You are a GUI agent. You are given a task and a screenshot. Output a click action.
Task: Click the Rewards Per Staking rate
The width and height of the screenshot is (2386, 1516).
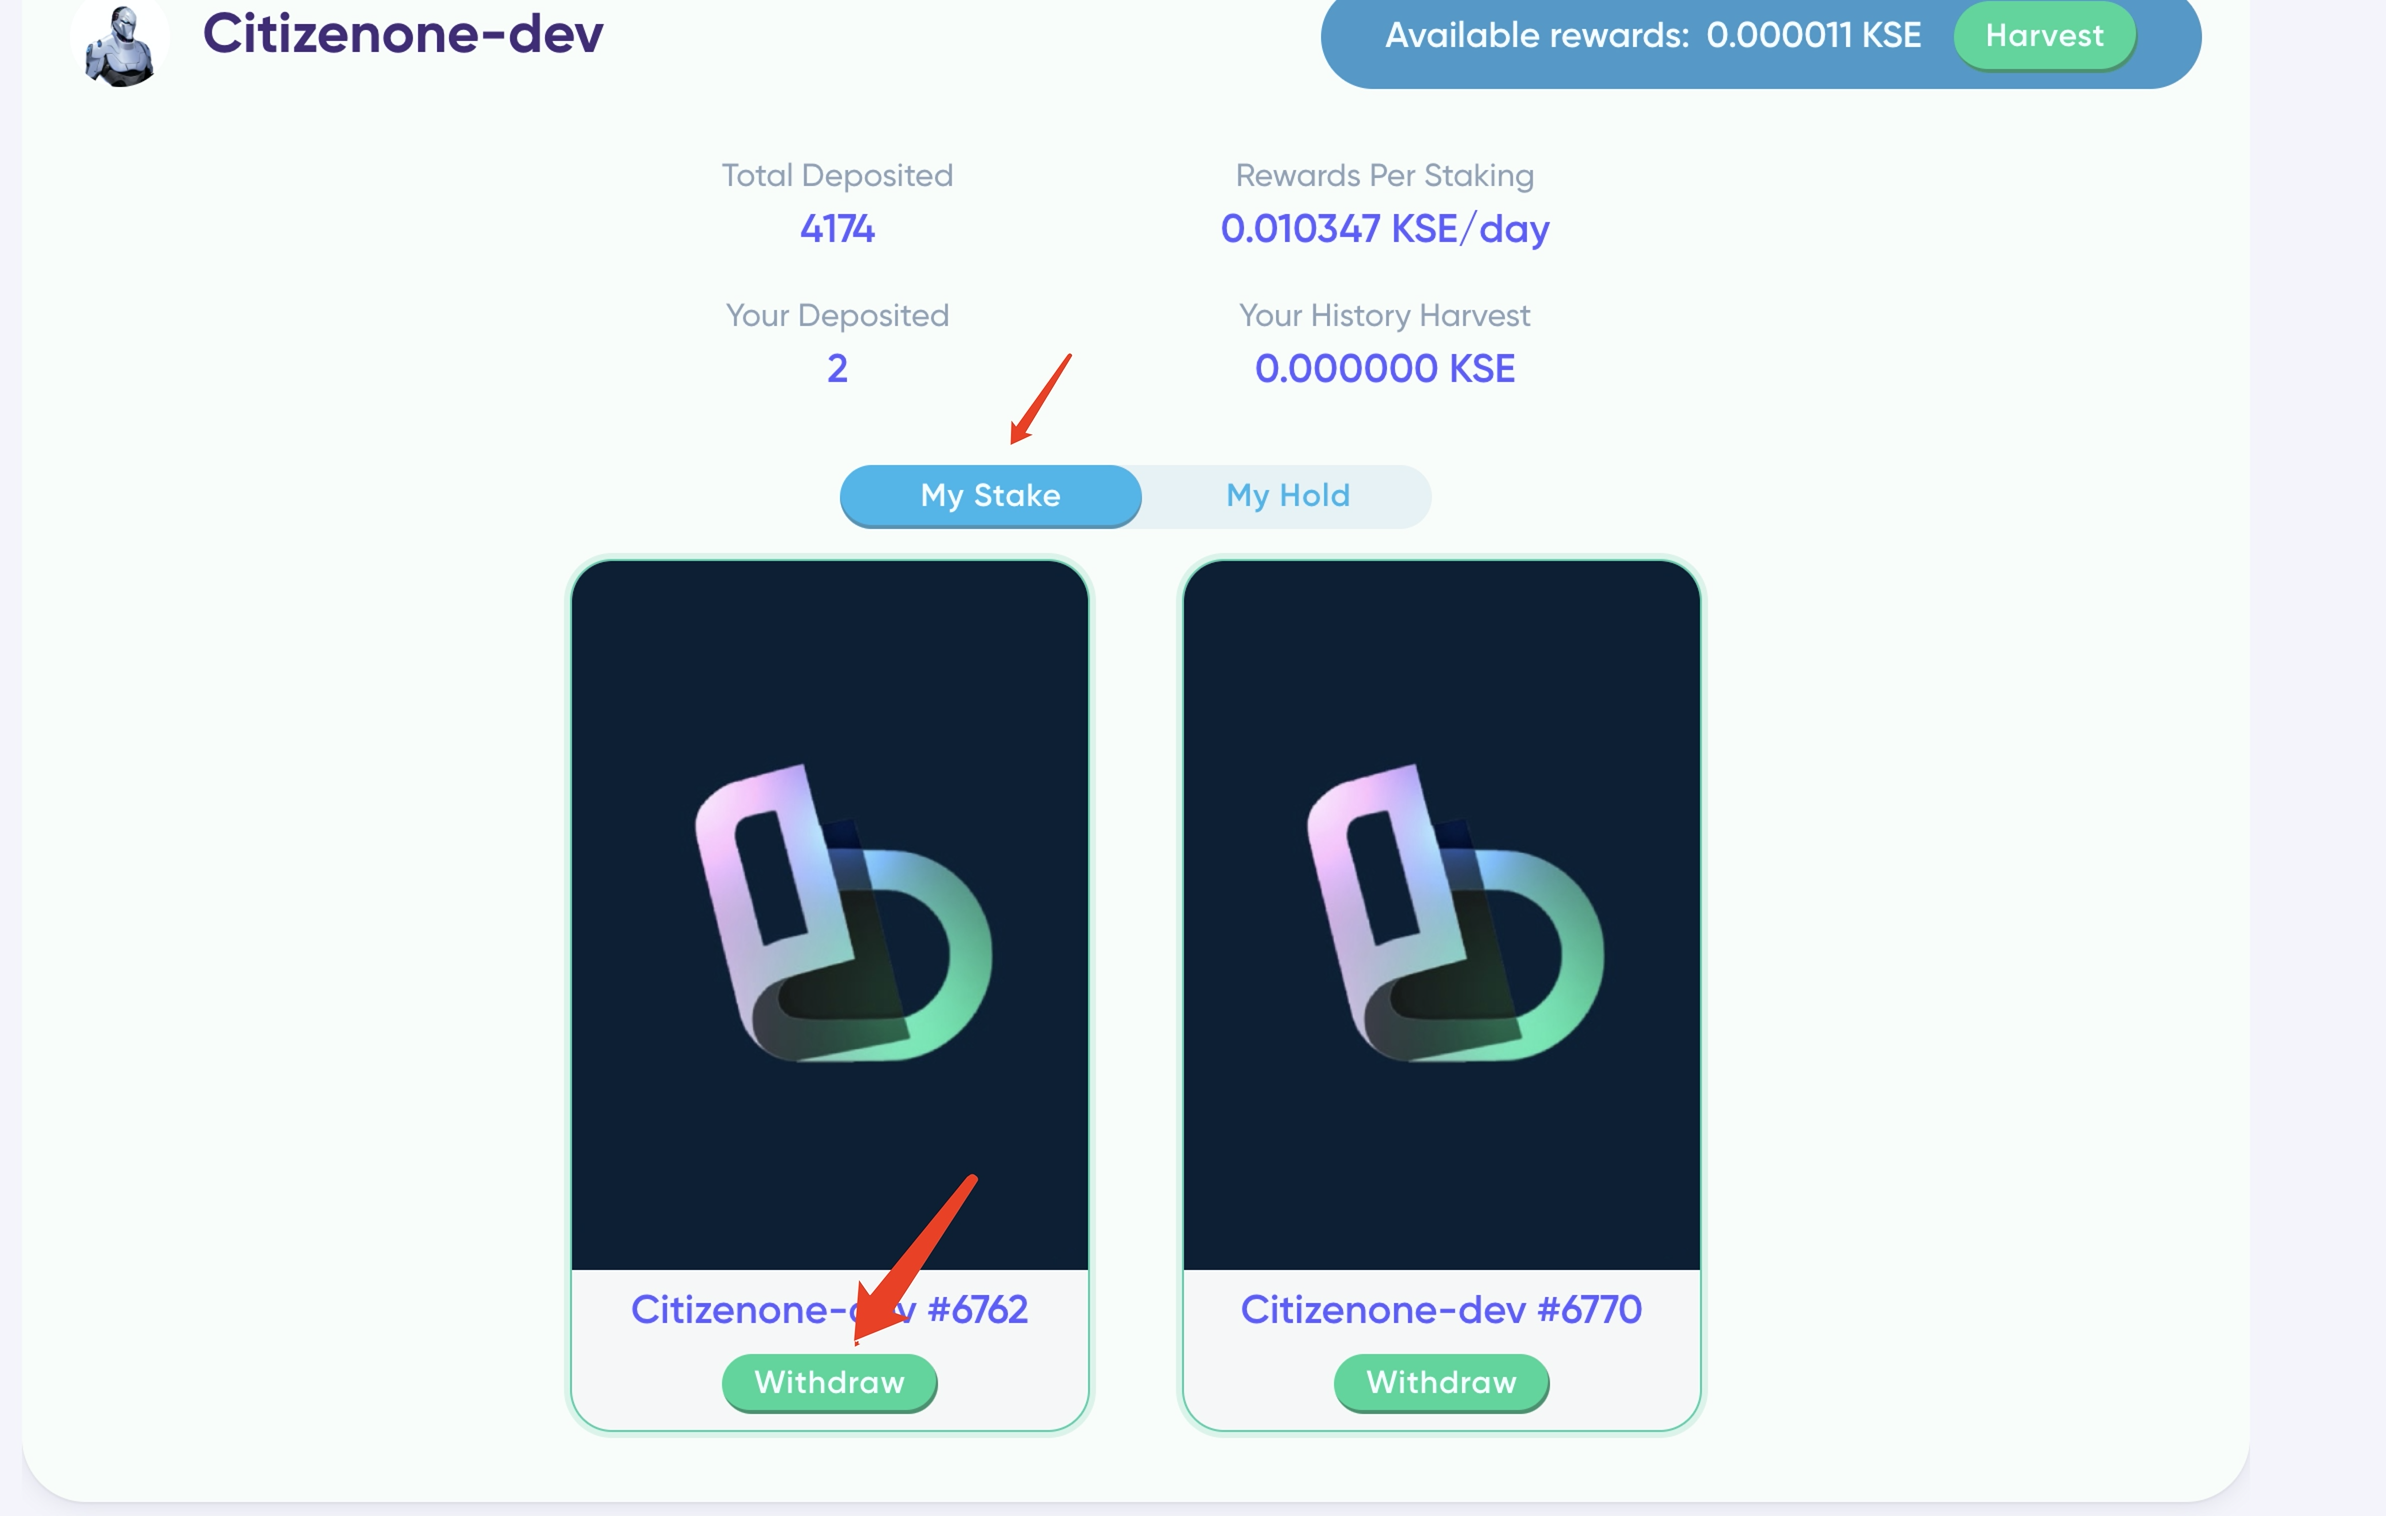click(x=1384, y=229)
